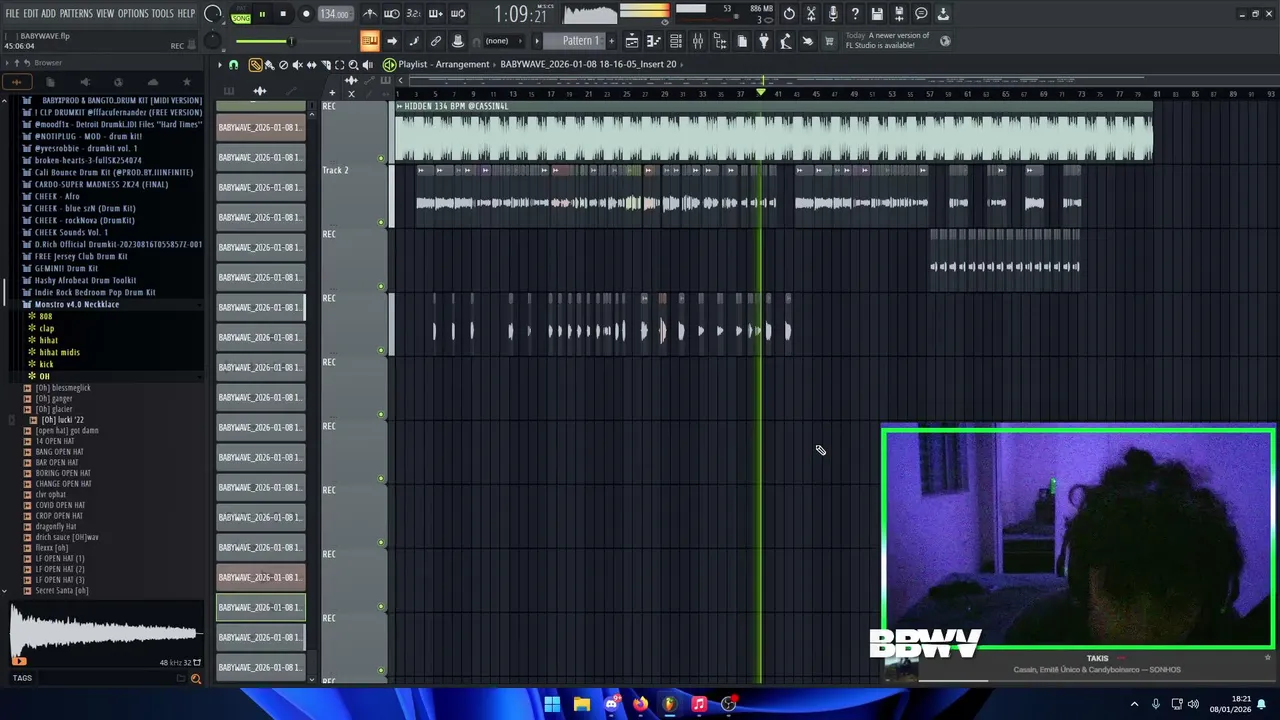Screen dimensions: 1280x720
Task: Open the ADD menu
Action: point(49,13)
